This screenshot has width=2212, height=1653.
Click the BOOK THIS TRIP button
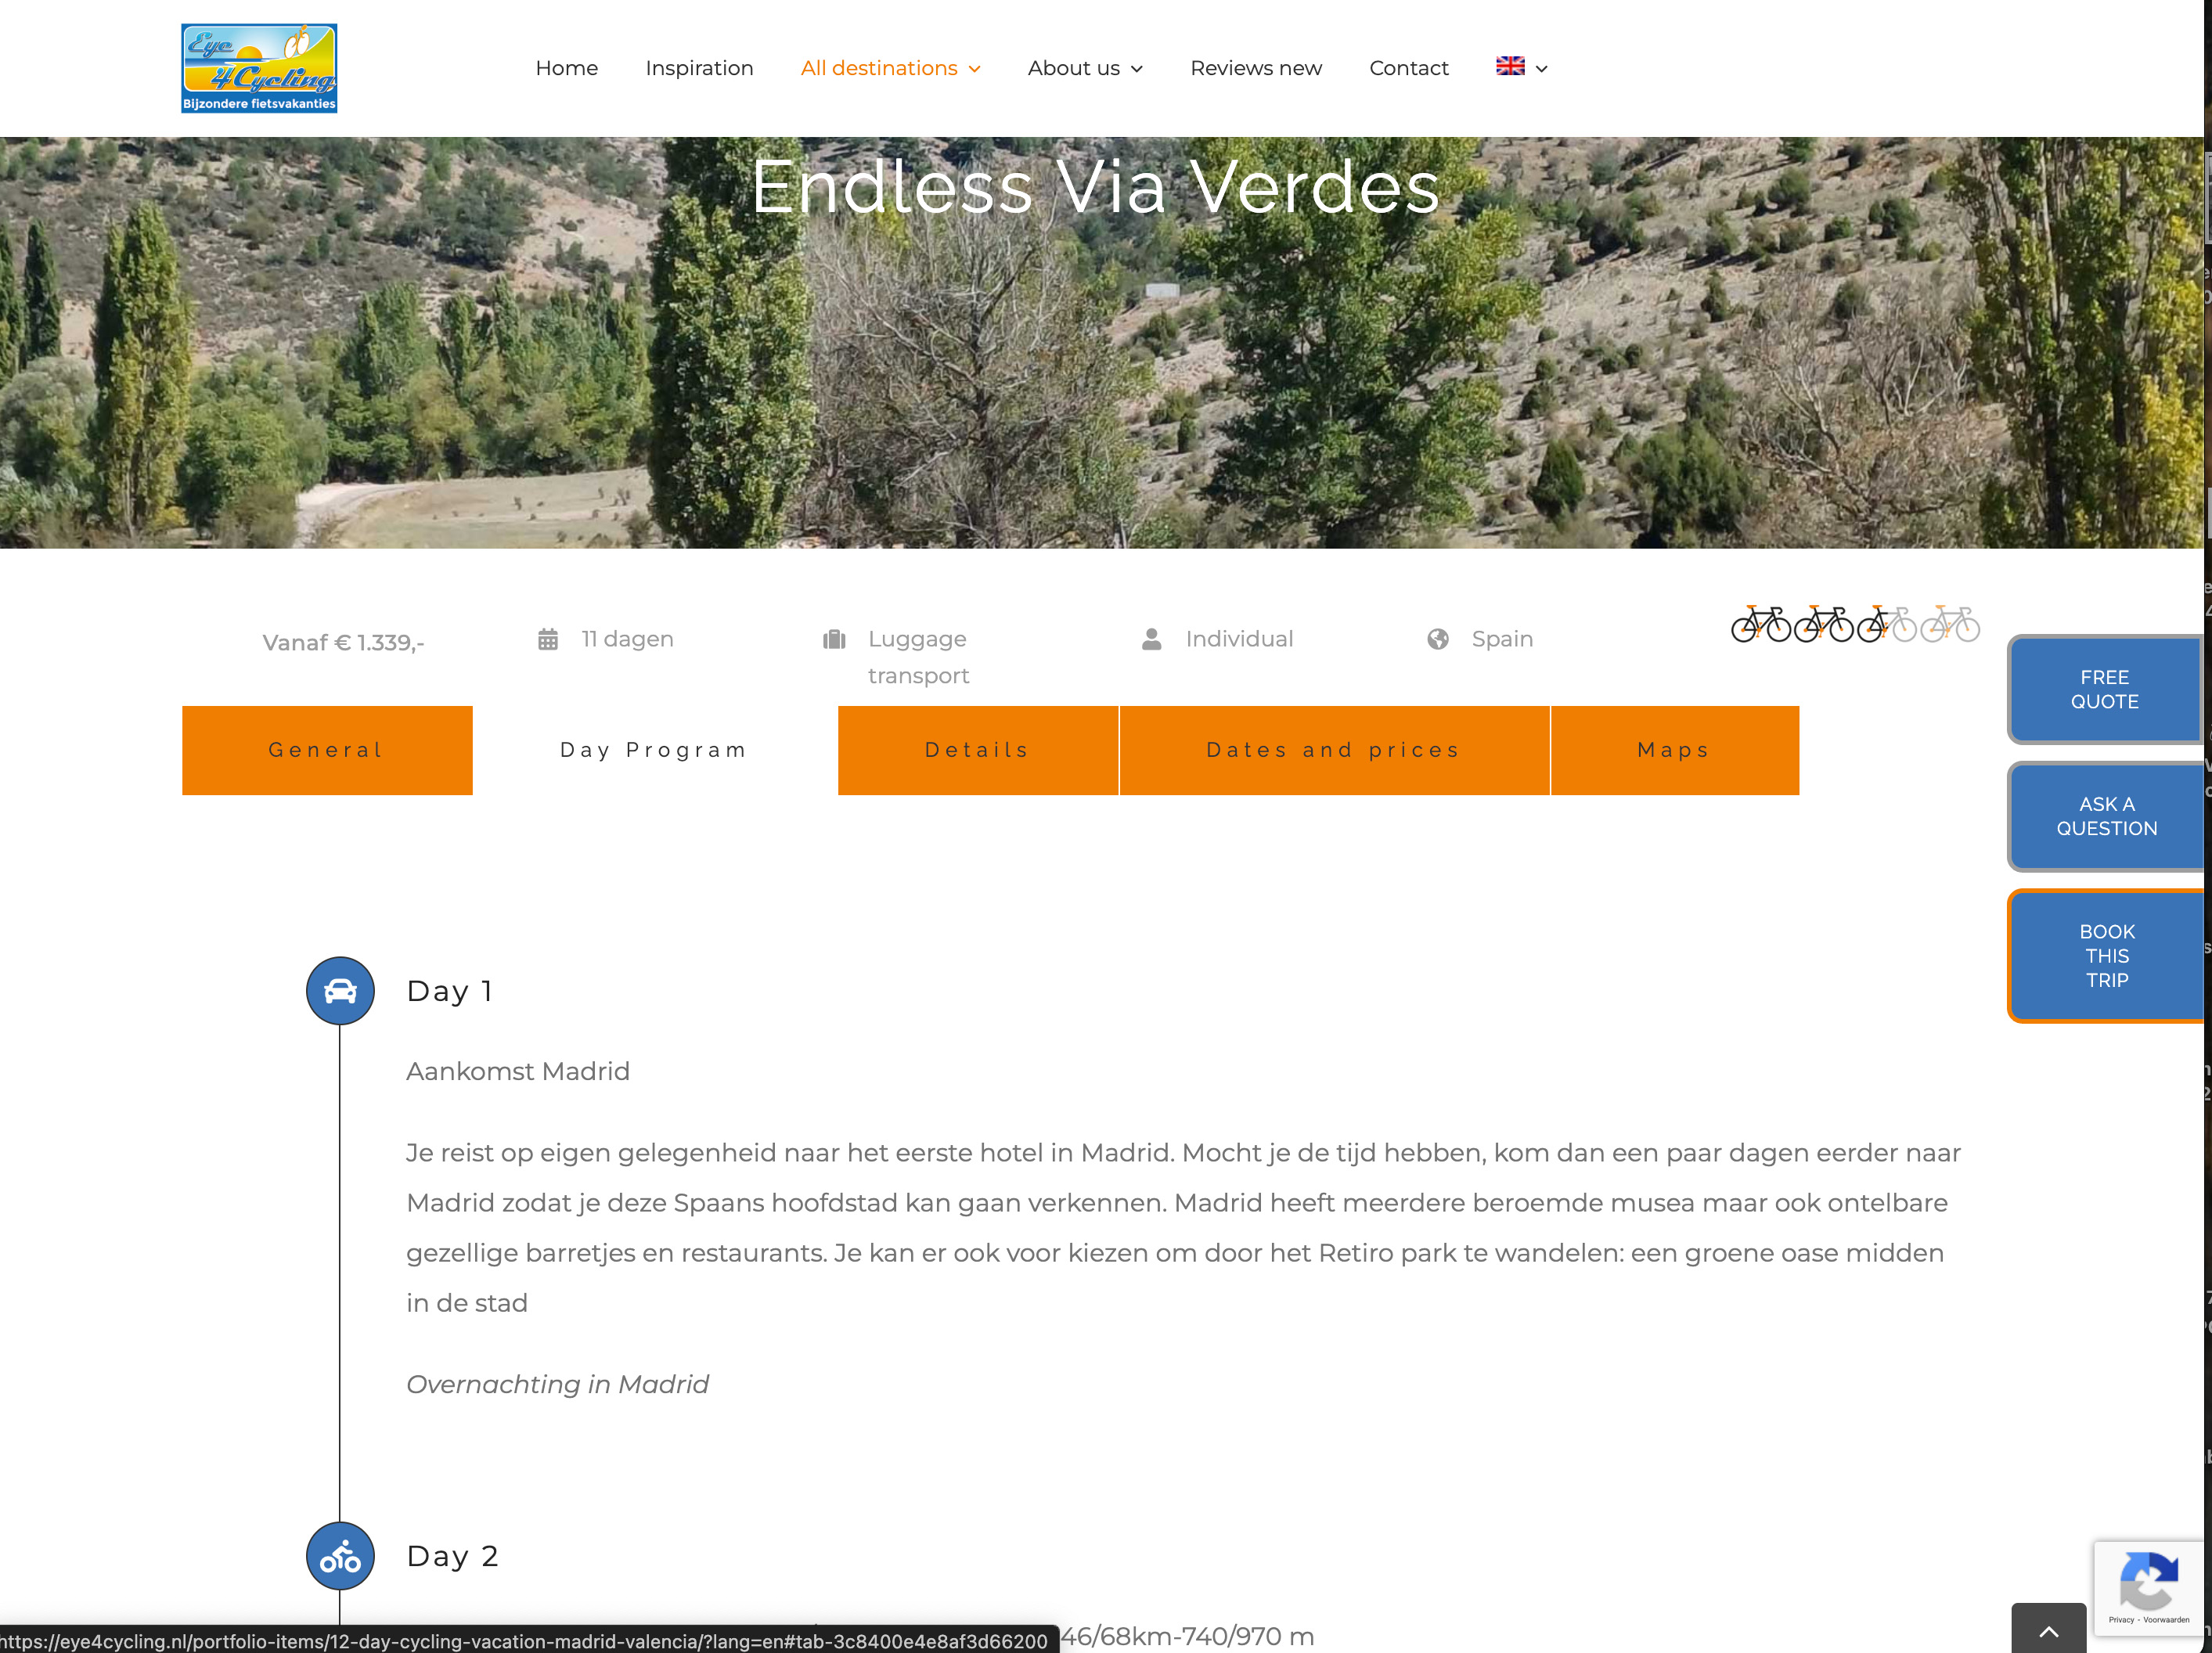tap(2106, 956)
